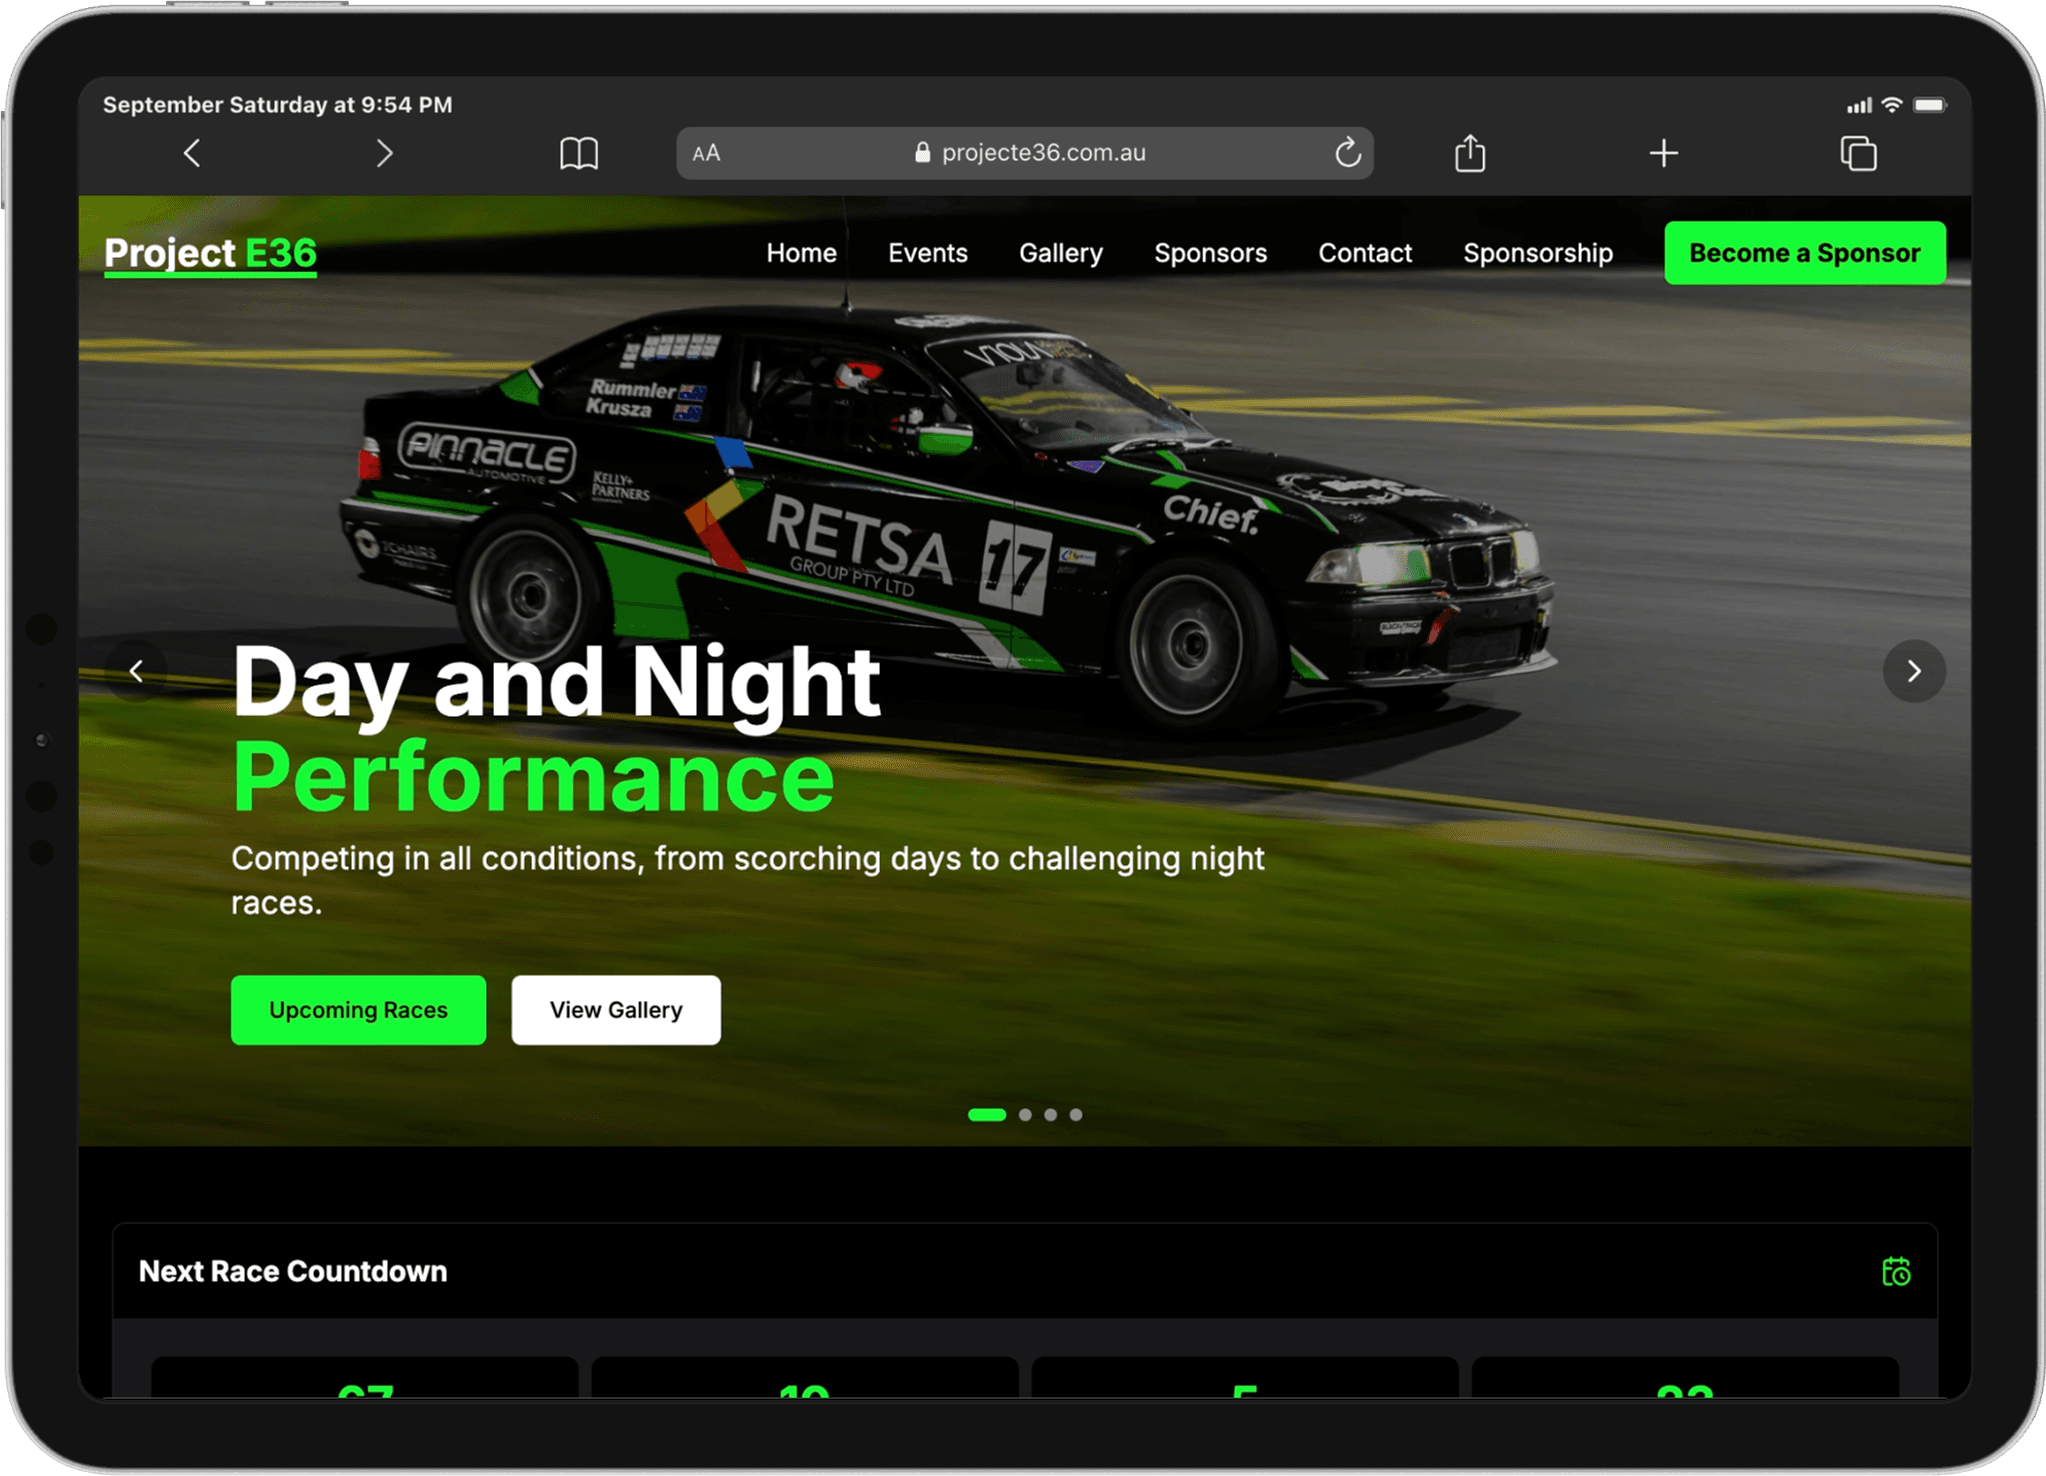Tap the projecte36.com.au address field
Screen dimensions: 2046x1476
(x=1024, y=153)
